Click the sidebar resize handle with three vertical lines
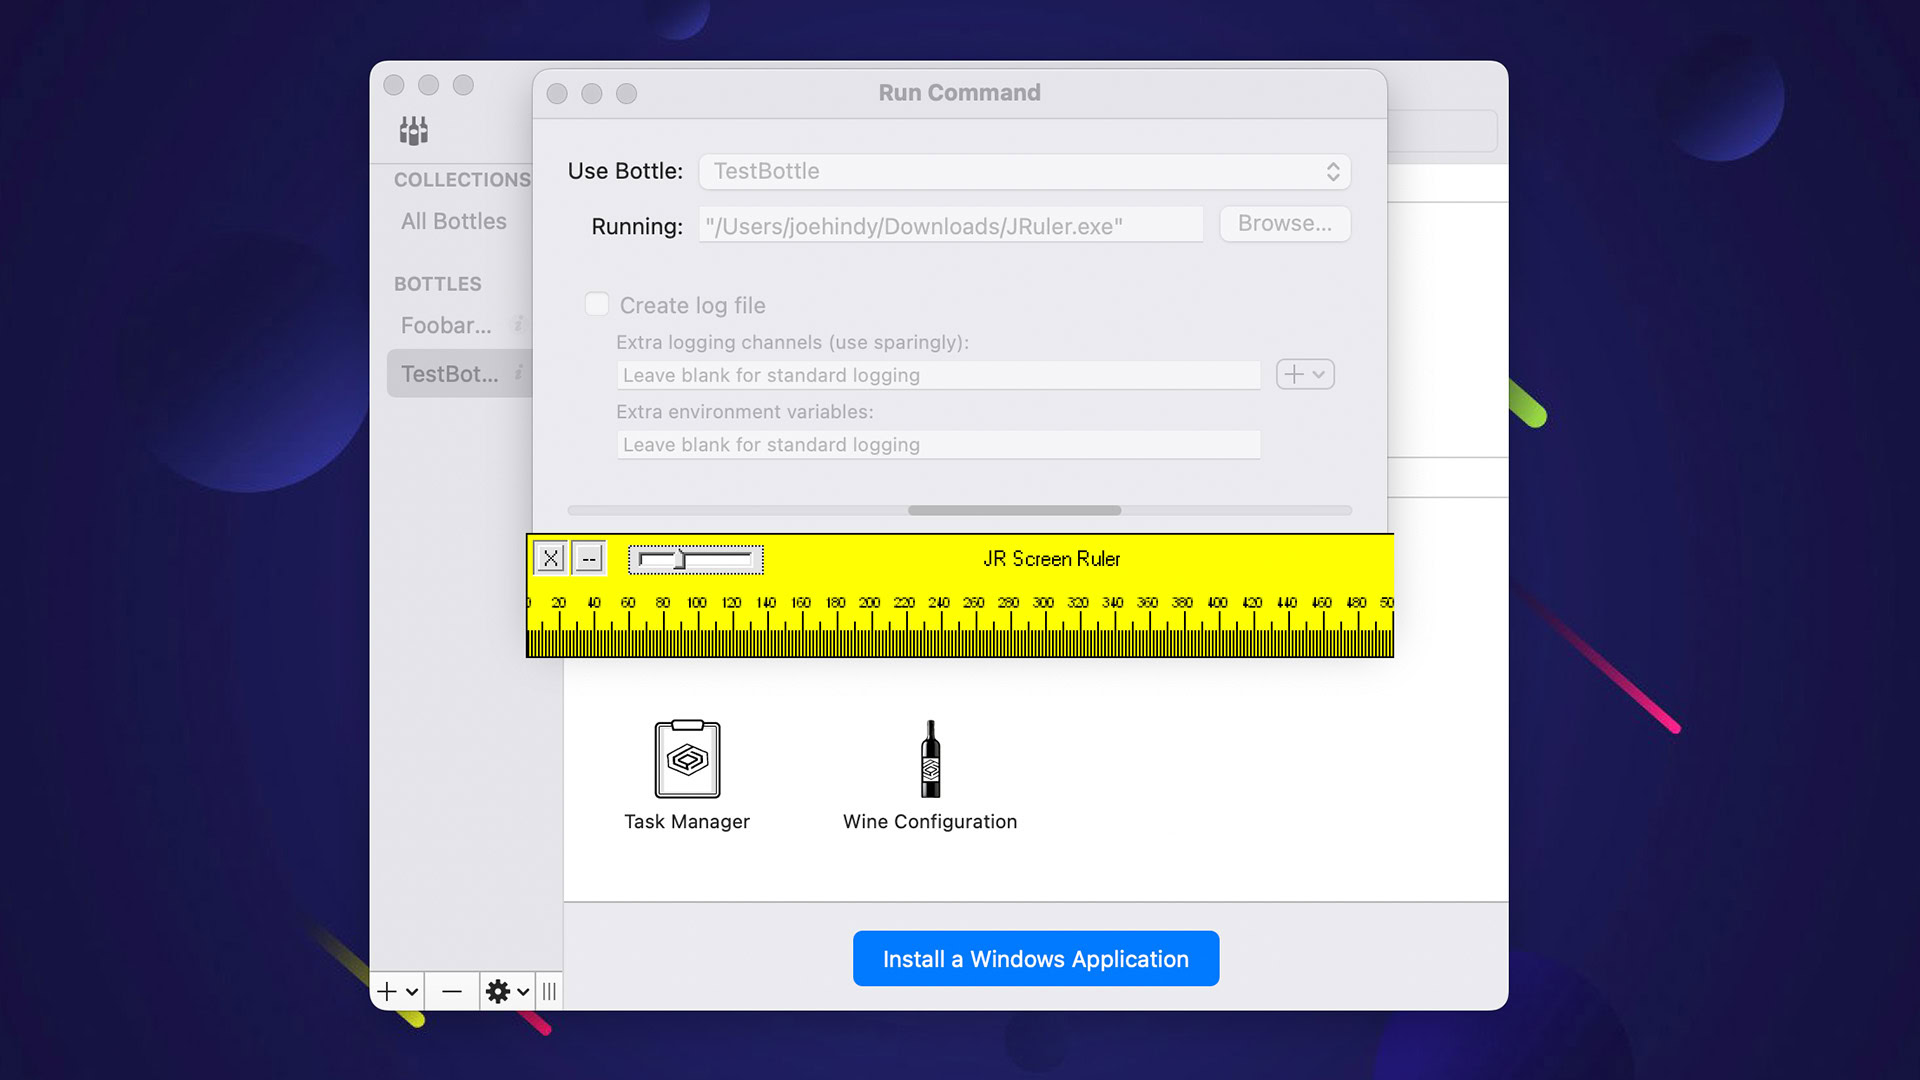 click(549, 991)
